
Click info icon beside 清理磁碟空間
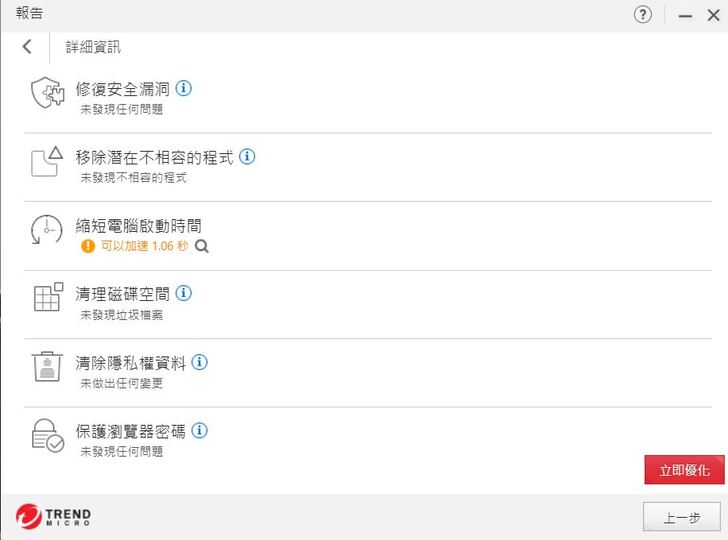coord(183,294)
